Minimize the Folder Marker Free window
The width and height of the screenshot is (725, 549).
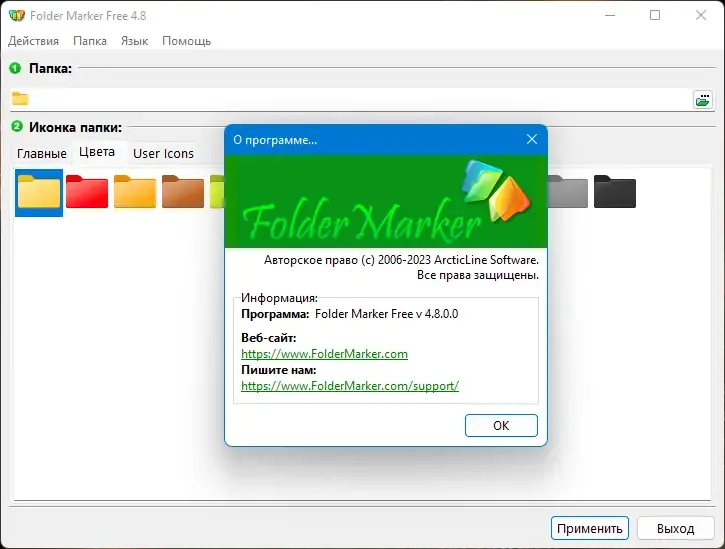coord(610,15)
